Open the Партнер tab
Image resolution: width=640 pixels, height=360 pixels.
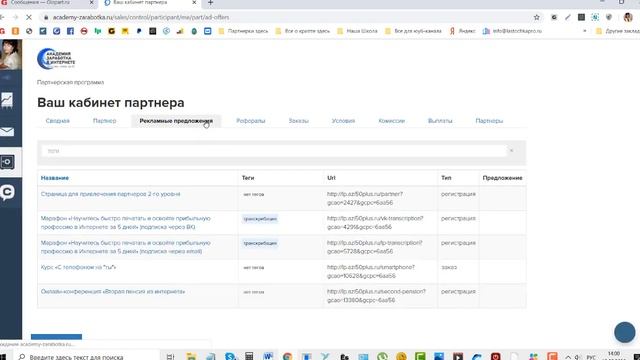click(x=104, y=121)
